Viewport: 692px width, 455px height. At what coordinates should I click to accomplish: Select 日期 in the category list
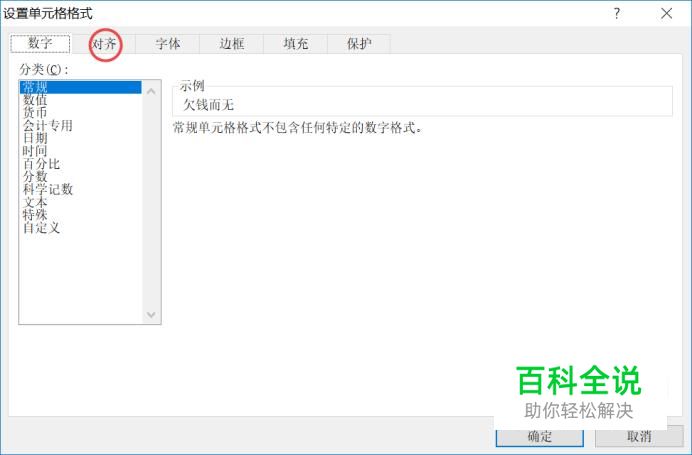81,138
